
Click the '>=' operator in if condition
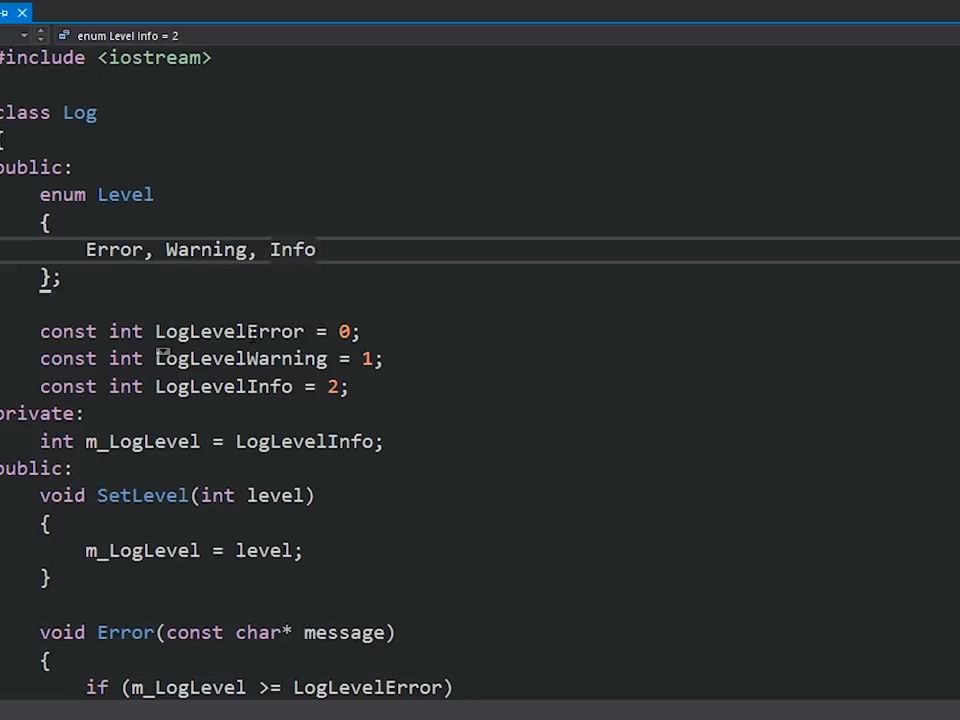[270, 688]
